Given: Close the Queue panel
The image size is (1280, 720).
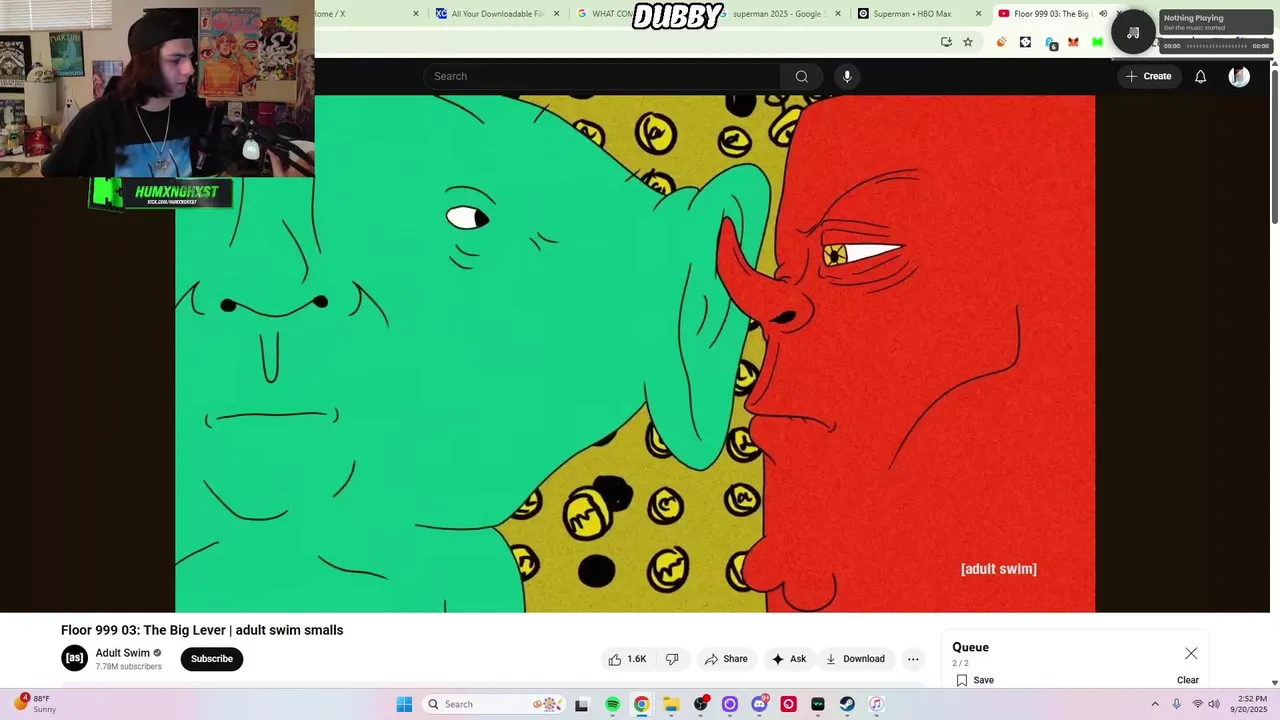Looking at the screenshot, I should (x=1191, y=653).
